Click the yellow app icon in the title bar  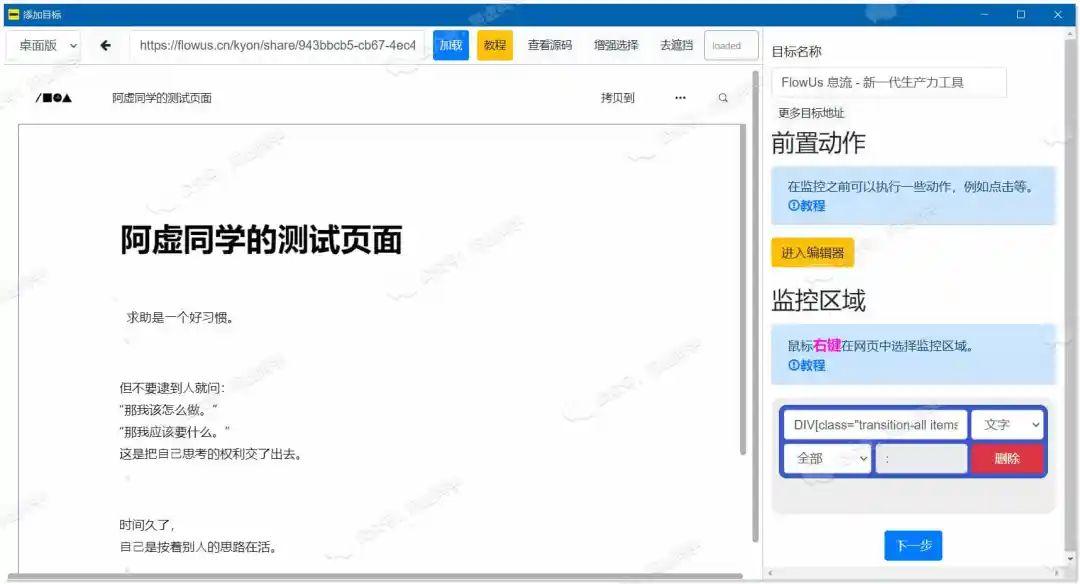pos(14,13)
